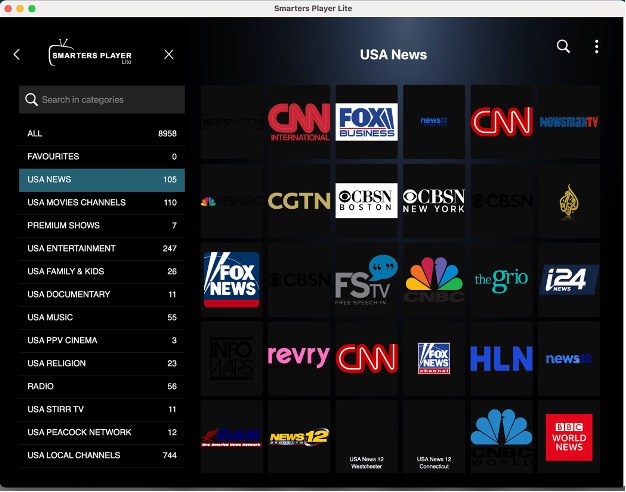The width and height of the screenshot is (626, 492).
Task: Open the NewsmaxTV channel tile
Action: pyautogui.click(x=569, y=121)
